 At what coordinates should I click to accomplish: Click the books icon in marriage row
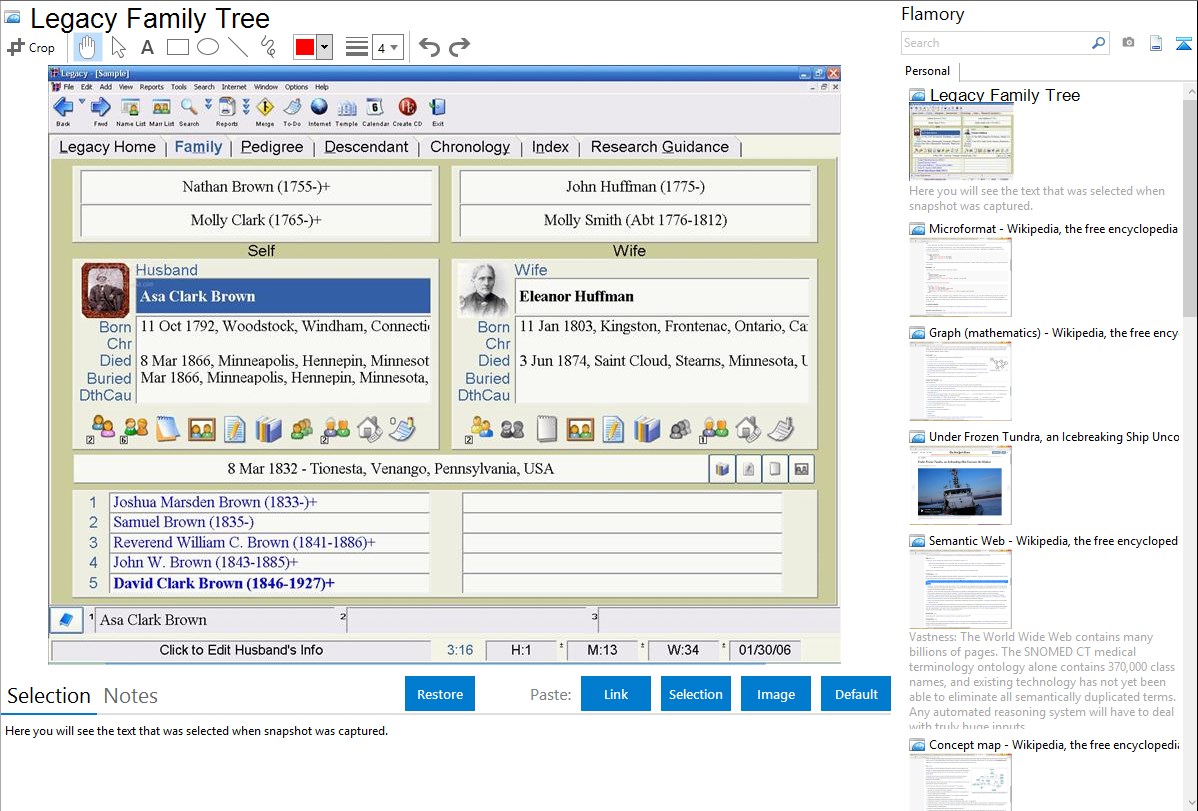click(721, 469)
